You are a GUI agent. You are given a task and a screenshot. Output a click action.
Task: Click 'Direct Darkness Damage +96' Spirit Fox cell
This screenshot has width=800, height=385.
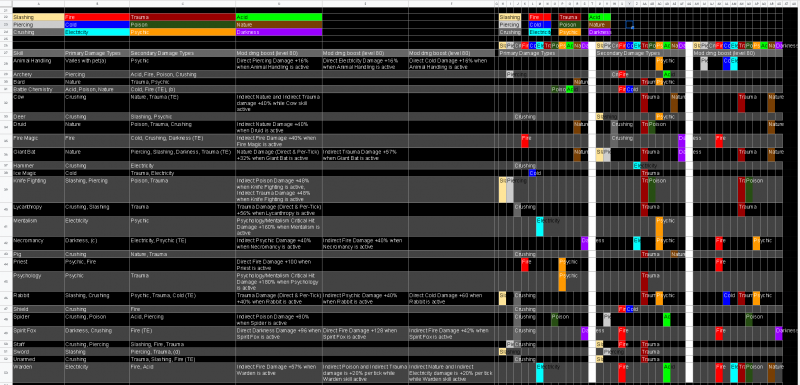point(279,333)
